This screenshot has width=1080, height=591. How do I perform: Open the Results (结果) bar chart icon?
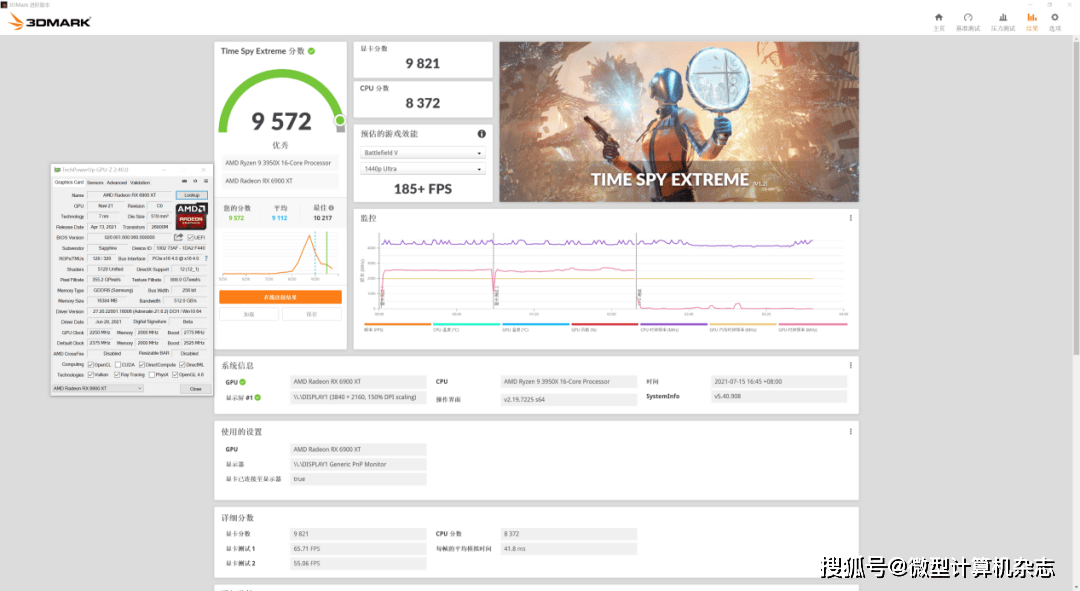click(x=1031, y=18)
